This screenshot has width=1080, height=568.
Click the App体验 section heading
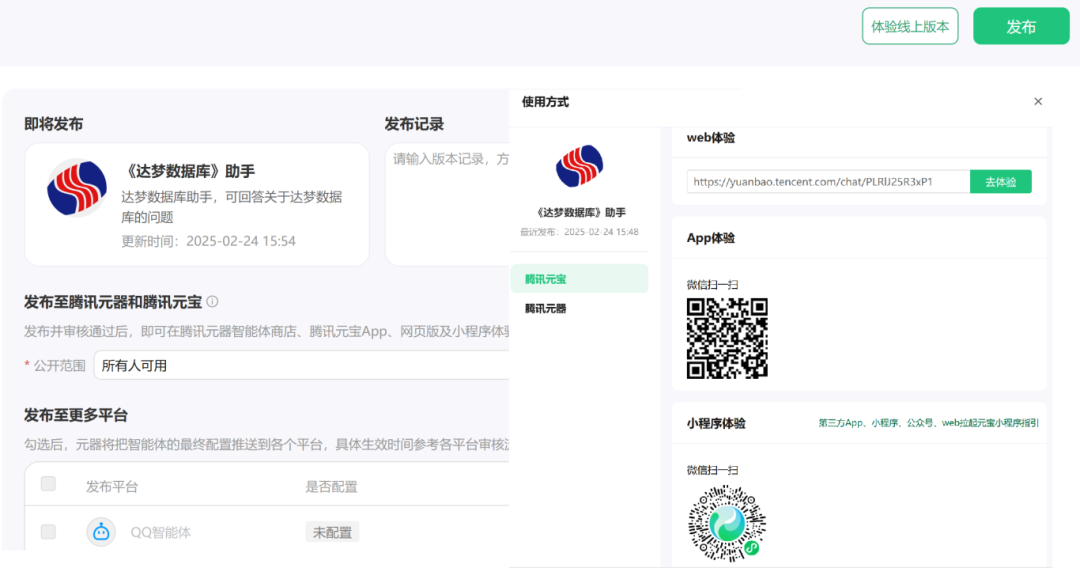click(x=711, y=238)
